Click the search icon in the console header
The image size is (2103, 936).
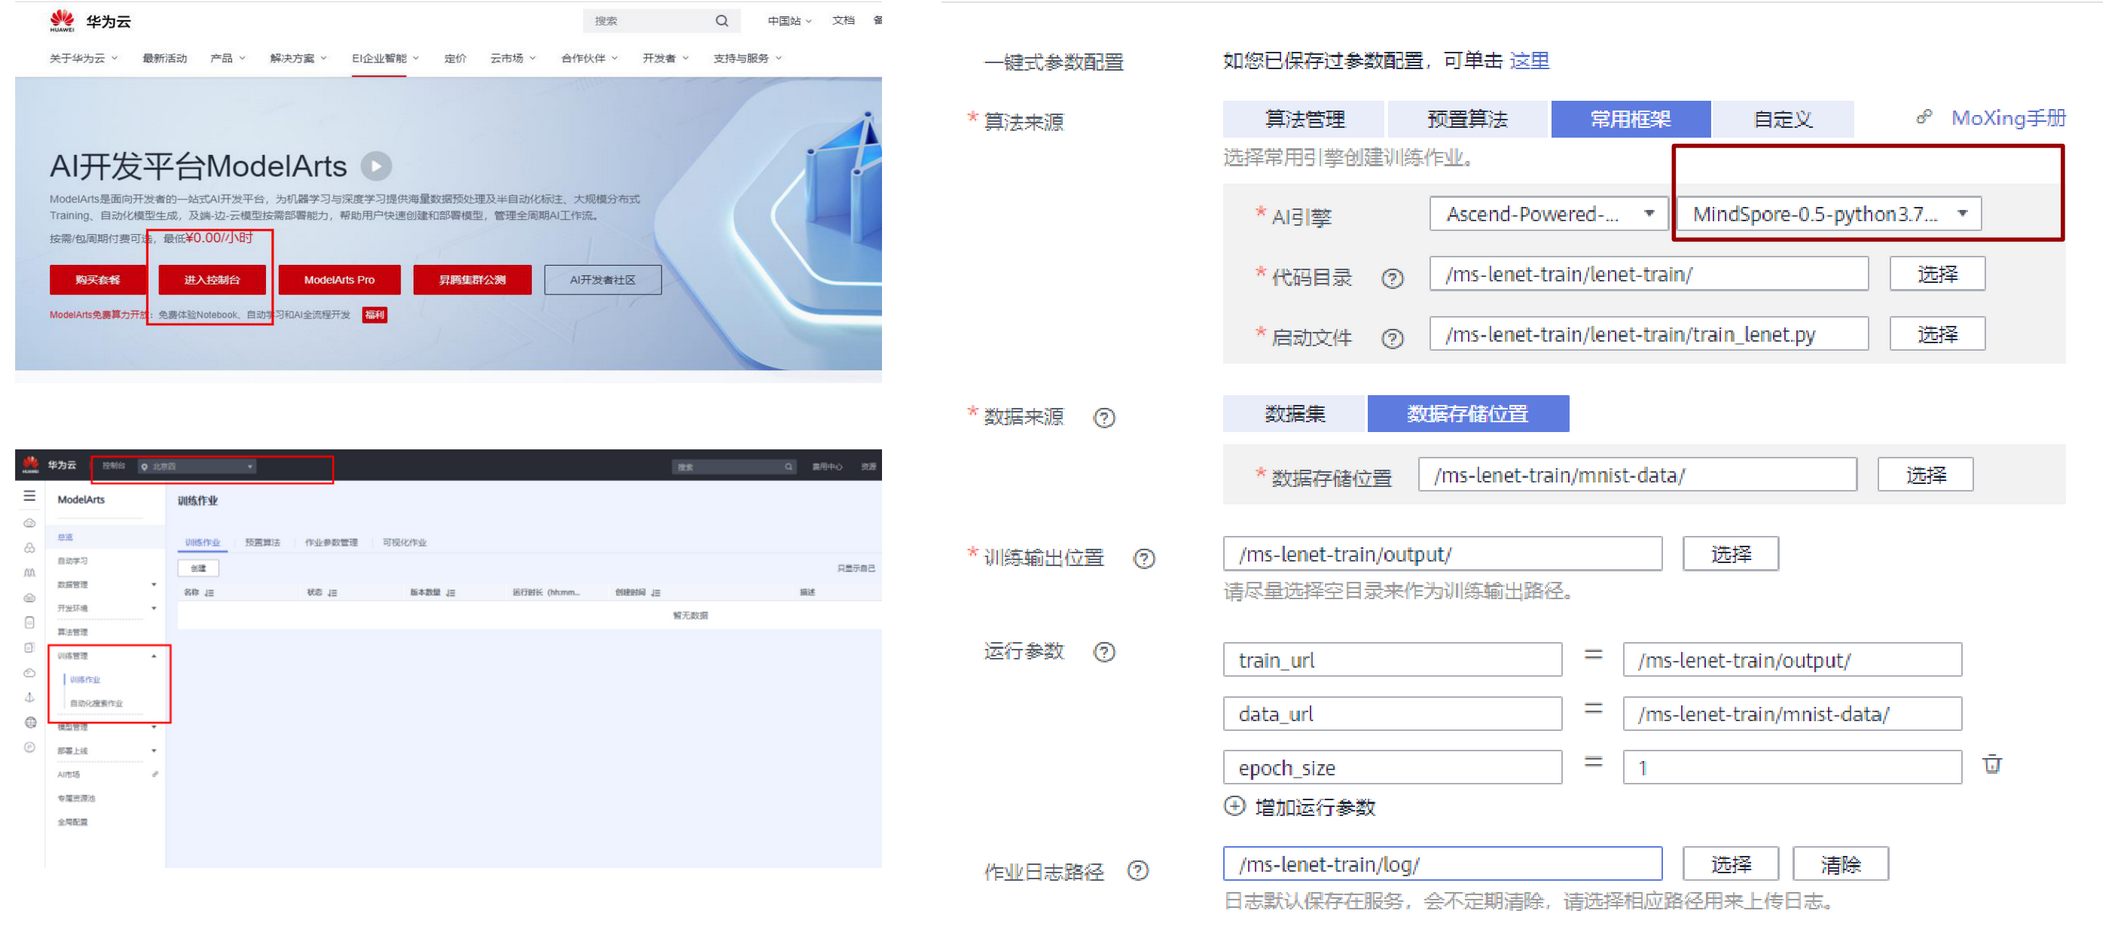pyautogui.click(x=788, y=467)
